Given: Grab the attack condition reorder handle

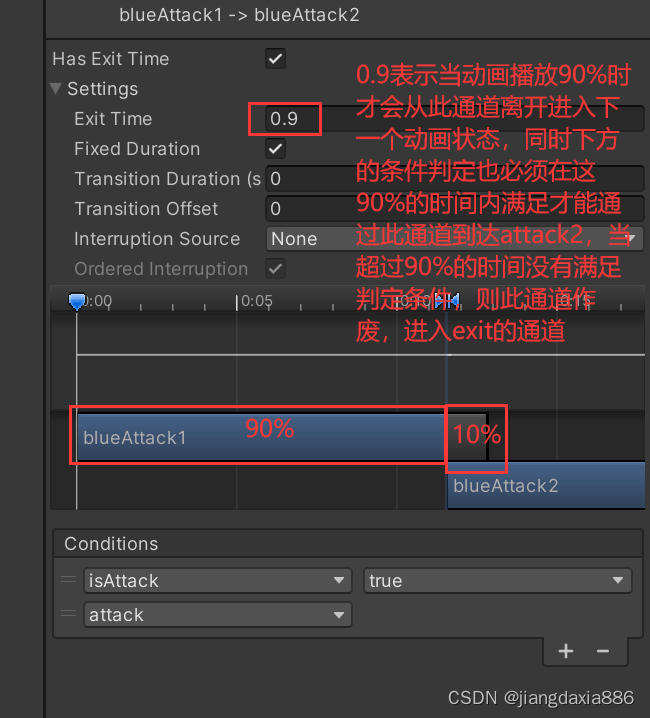Looking at the screenshot, I should point(69,614).
